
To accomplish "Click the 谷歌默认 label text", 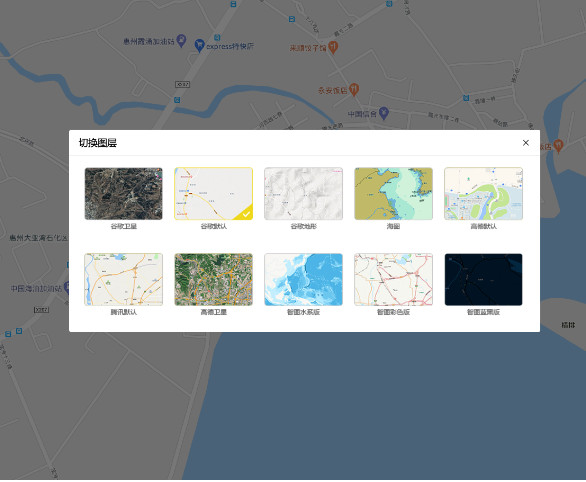I will [x=213, y=226].
